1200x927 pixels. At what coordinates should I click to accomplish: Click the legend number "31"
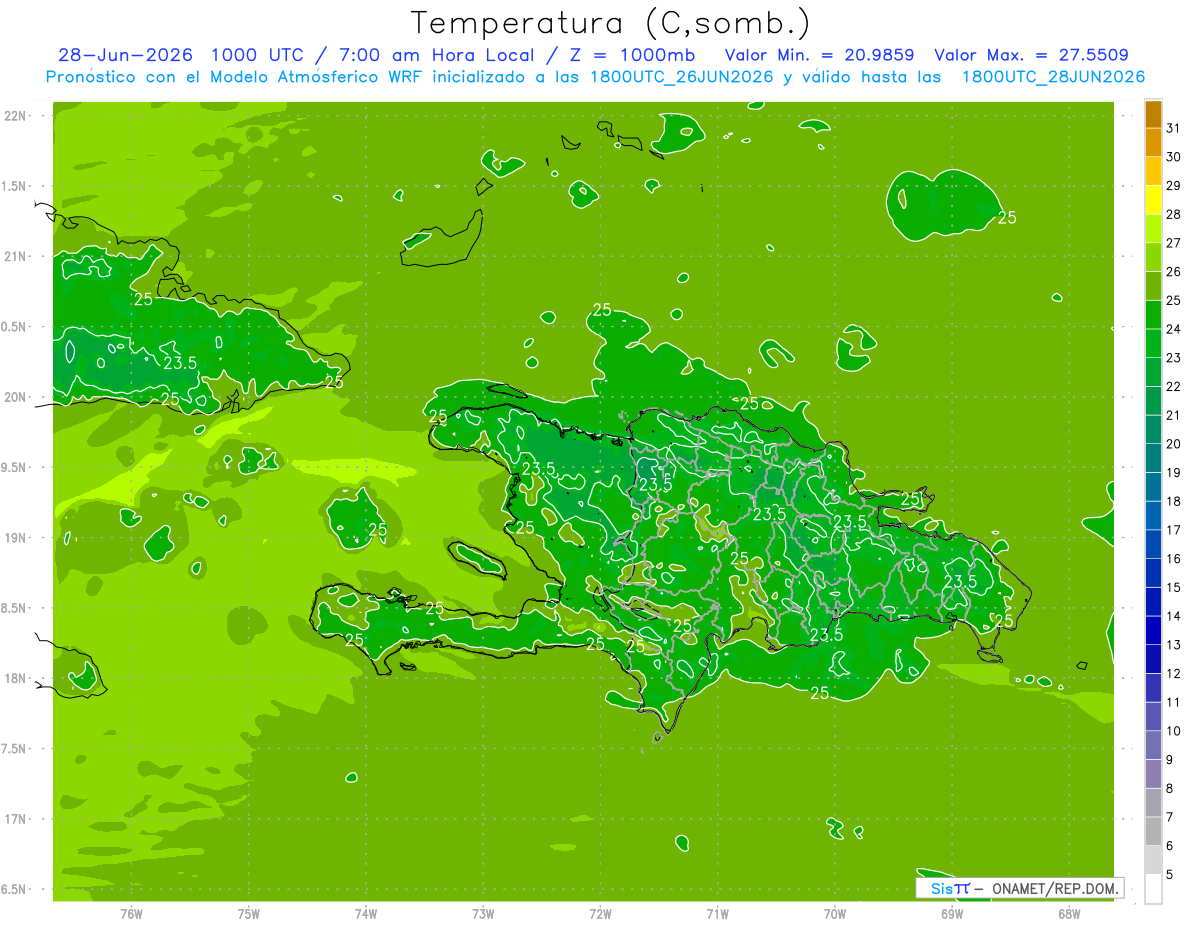coord(1173,128)
